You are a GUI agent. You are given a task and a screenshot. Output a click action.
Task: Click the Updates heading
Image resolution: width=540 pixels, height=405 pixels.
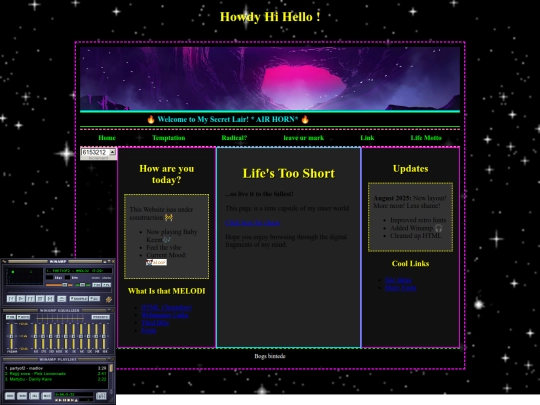click(x=411, y=168)
